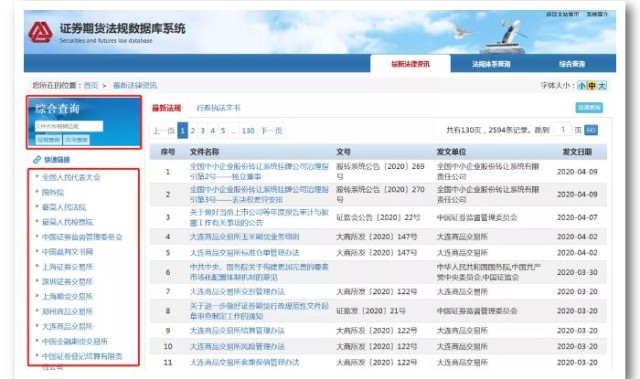Open 大连商品交易所交割管理办法 document

pyautogui.click(x=237, y=292)
